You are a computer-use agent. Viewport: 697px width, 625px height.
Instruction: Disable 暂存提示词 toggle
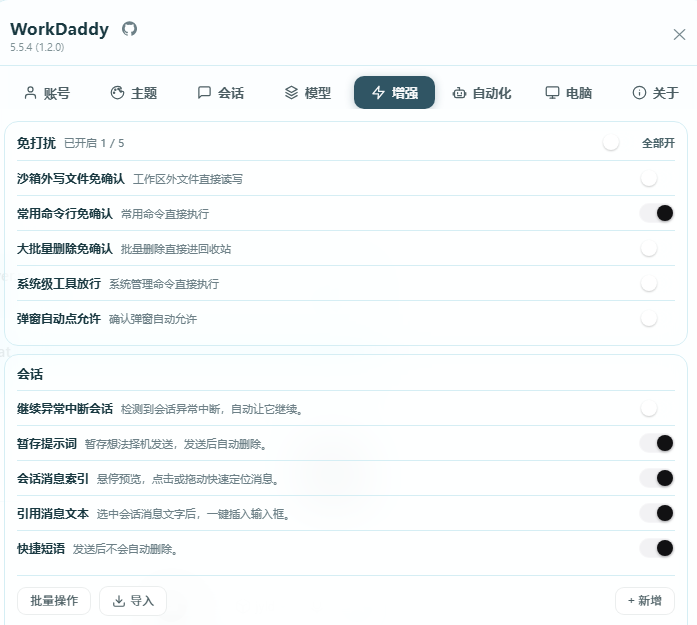point(657,443)
